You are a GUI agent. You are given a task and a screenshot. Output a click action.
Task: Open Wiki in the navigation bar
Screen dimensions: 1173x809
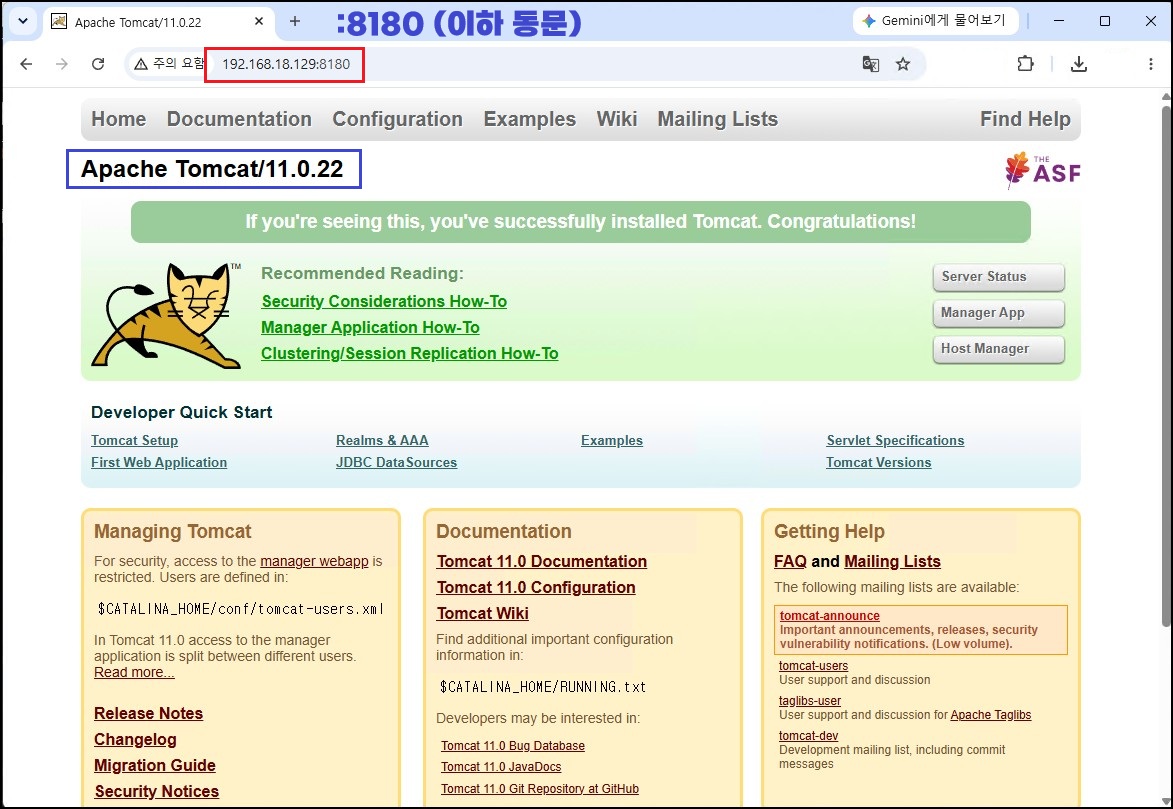pyautogui.click(x=617, y=119)
